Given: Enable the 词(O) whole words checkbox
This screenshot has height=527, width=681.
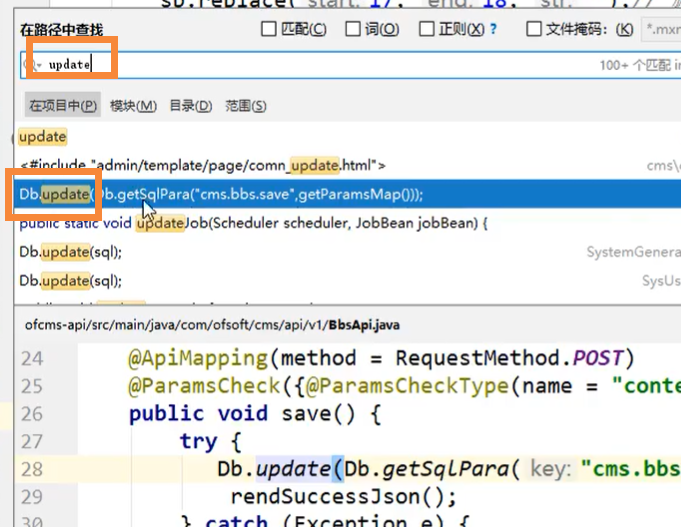Looking at the screenshot, I should tap(353, 30).
